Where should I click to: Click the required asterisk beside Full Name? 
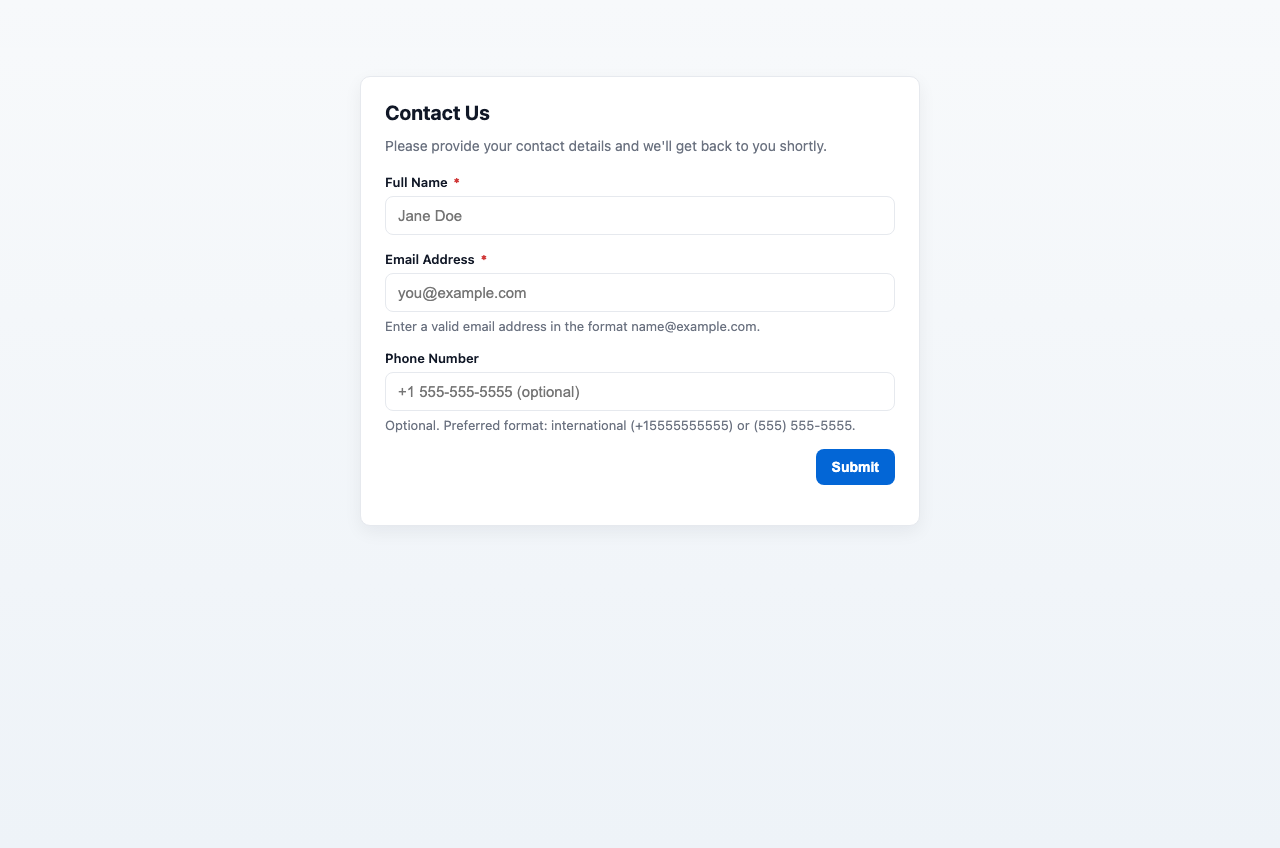[x=456, y=182]
